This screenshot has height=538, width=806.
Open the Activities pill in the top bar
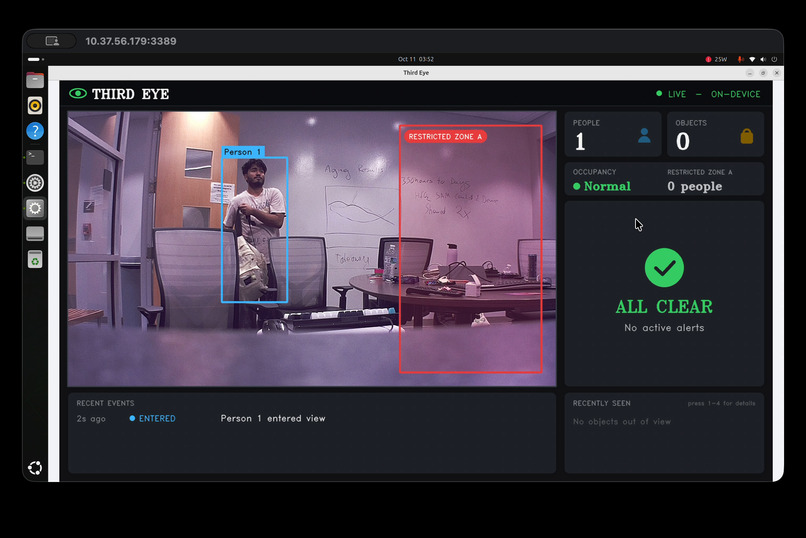pyautogui.click(x=35, y=59)
